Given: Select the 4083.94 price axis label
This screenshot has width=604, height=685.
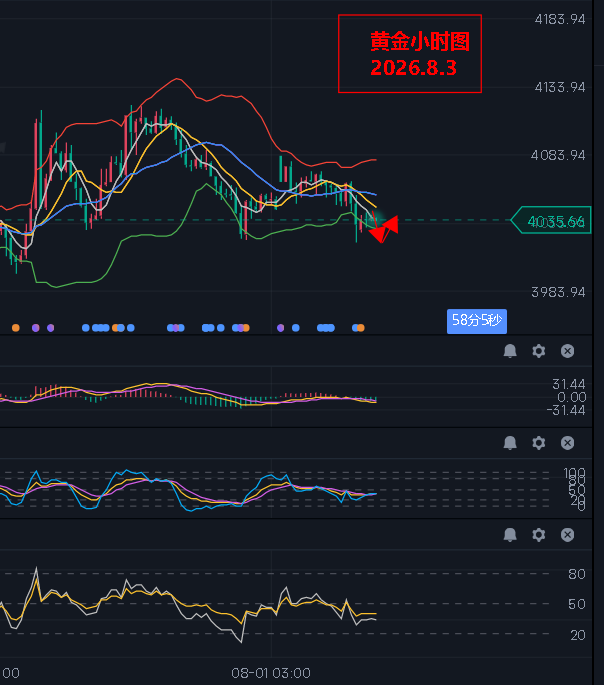Looking at the screenshot, I should tap(558, 155).
